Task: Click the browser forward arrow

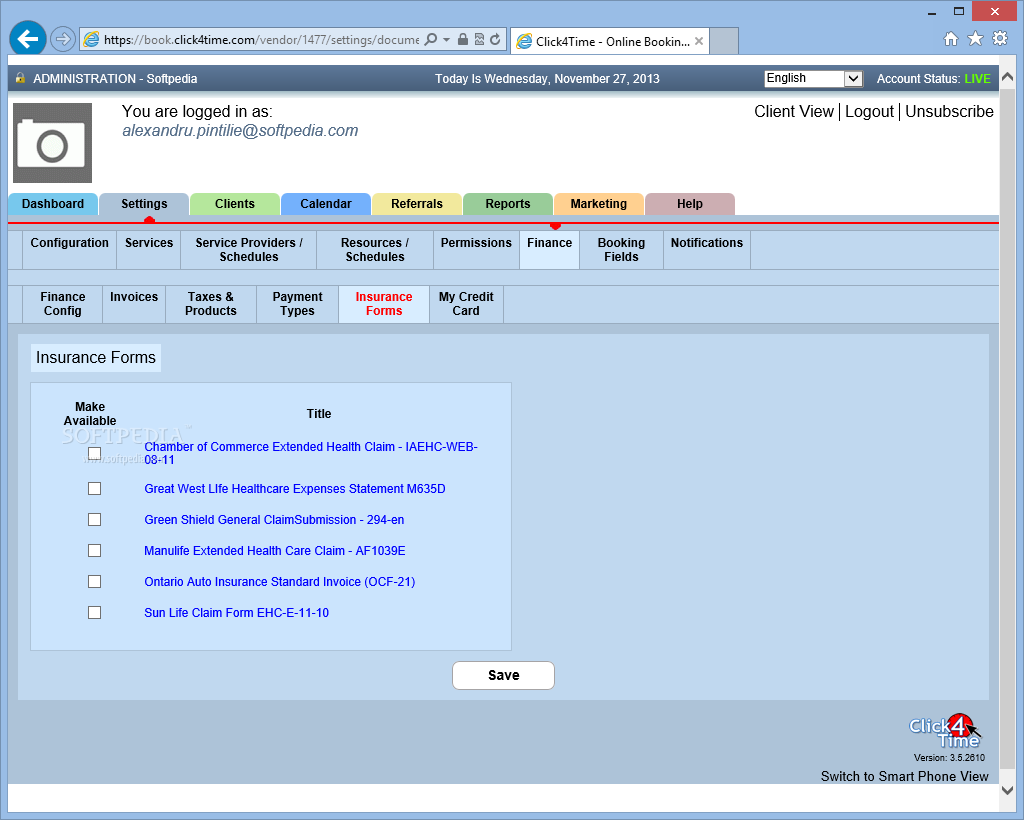Action: click(63, 39)
